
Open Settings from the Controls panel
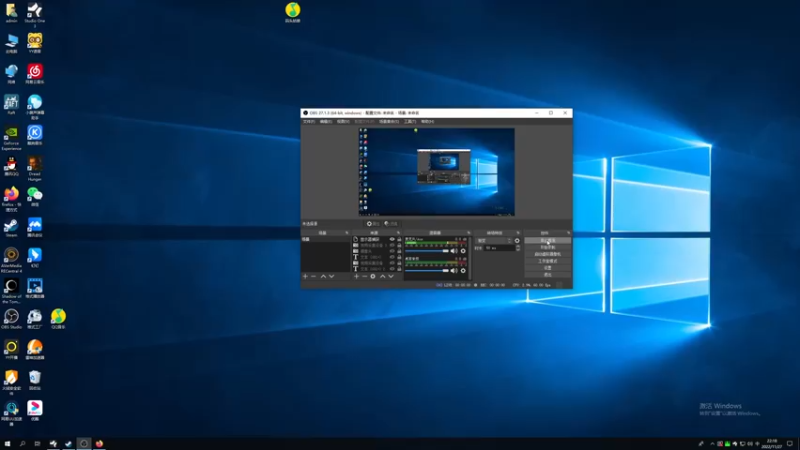[547, 267]
